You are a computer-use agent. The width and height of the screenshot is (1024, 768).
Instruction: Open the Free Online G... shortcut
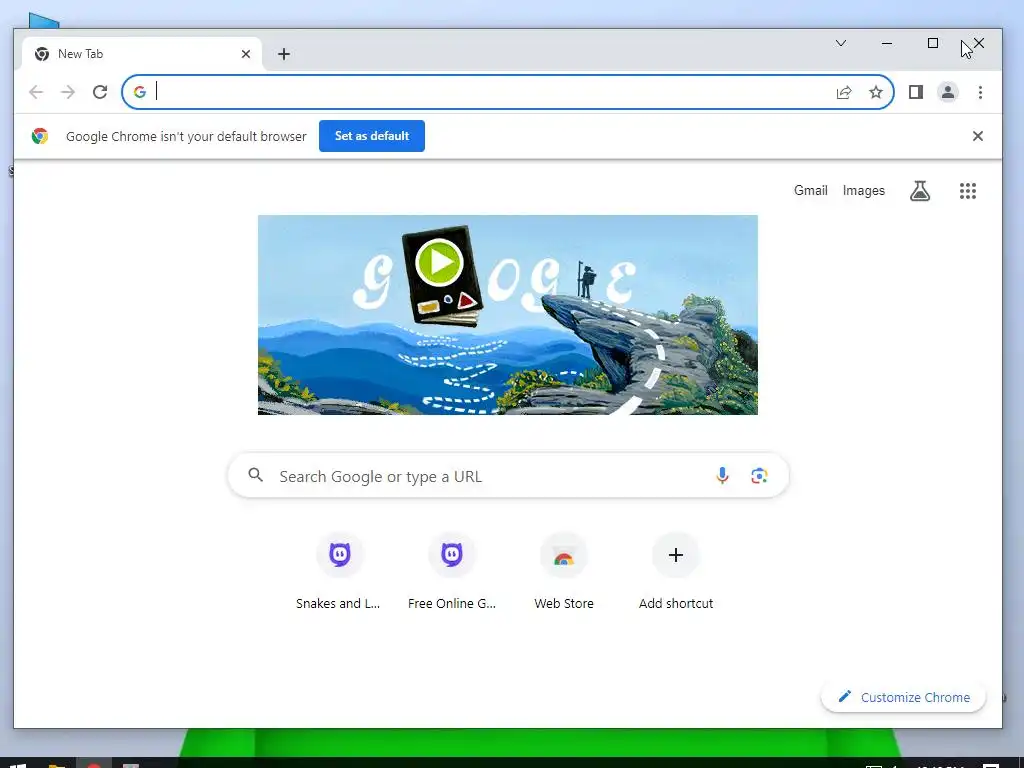click(x=451, y=572)
